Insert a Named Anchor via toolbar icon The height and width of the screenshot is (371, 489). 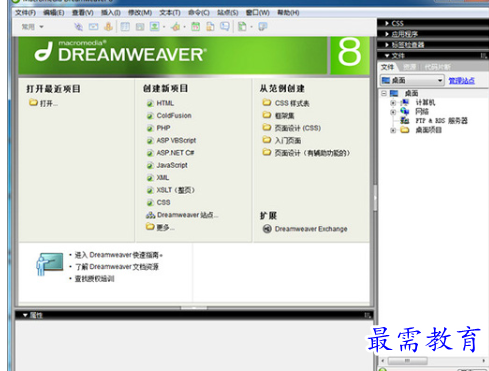pyautogui.click(x=108, y=26)
